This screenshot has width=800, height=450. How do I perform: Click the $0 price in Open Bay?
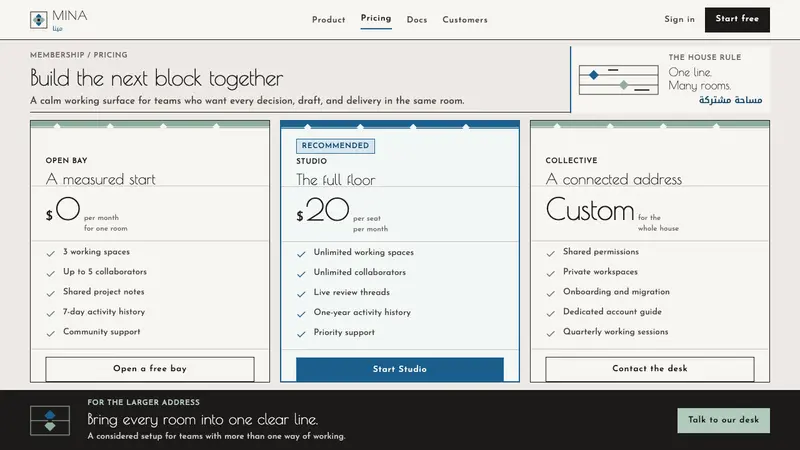[x=63, y=210]
